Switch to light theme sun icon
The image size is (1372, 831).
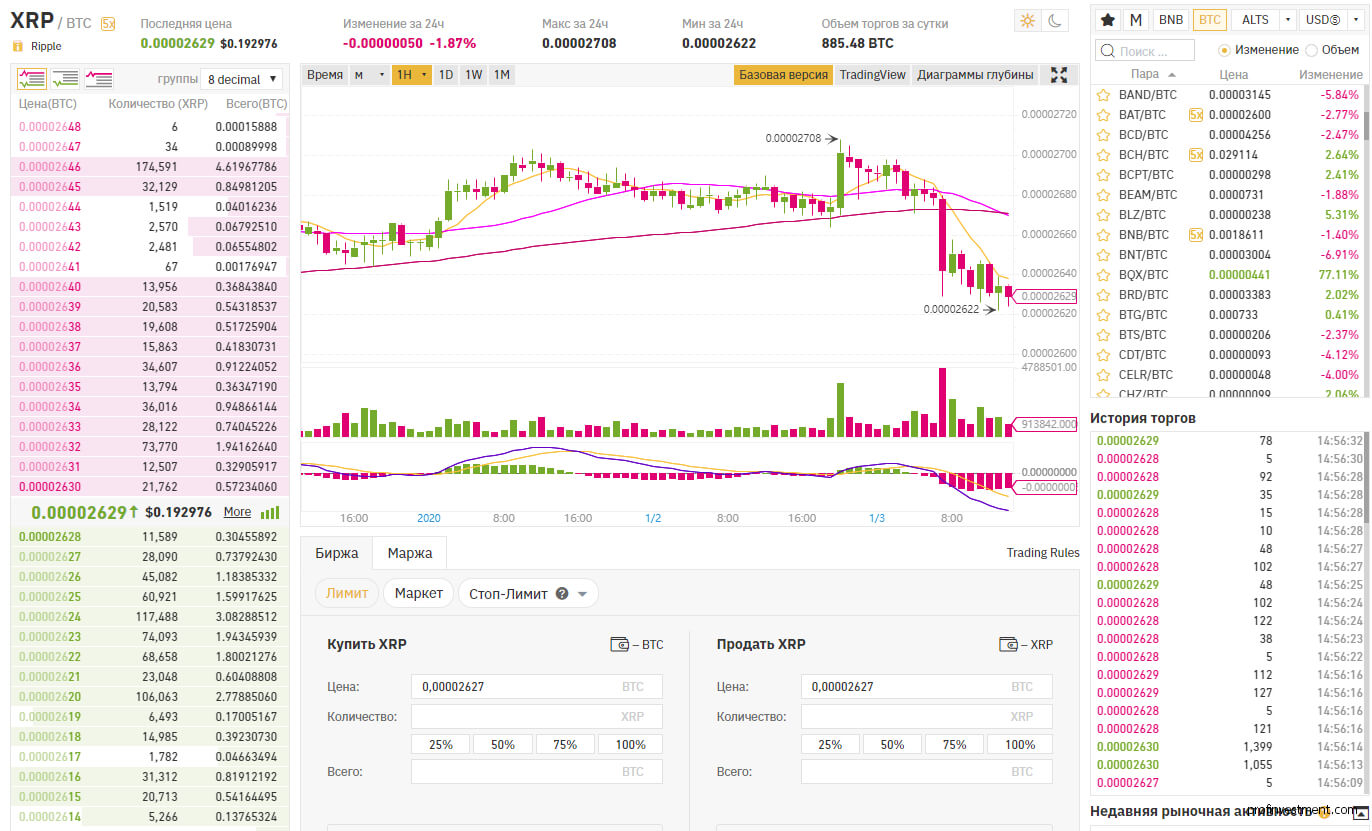[1027, 20]
